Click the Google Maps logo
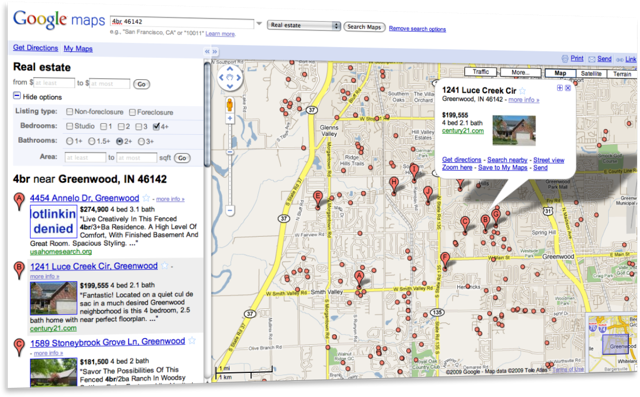Image resolution: width=640 pixels, height=397 pixels. point(59,20)
